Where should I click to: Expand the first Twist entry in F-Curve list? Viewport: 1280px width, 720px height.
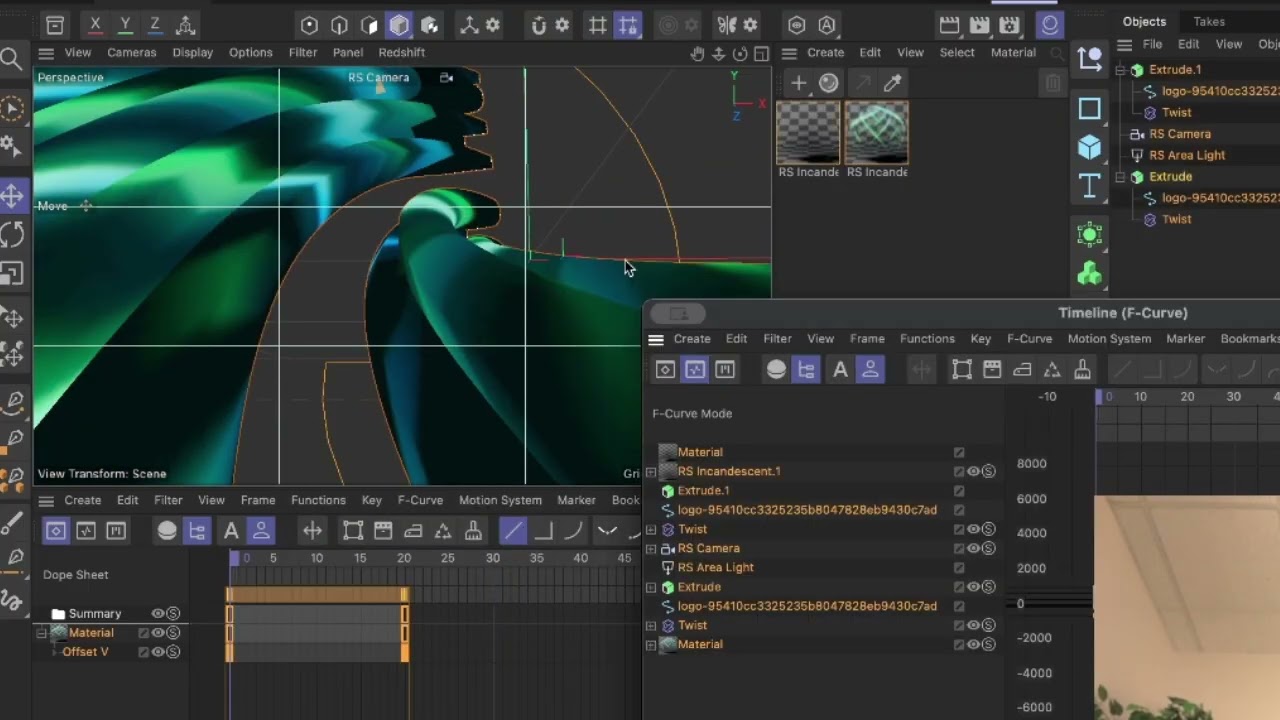[x=651, y=529]
